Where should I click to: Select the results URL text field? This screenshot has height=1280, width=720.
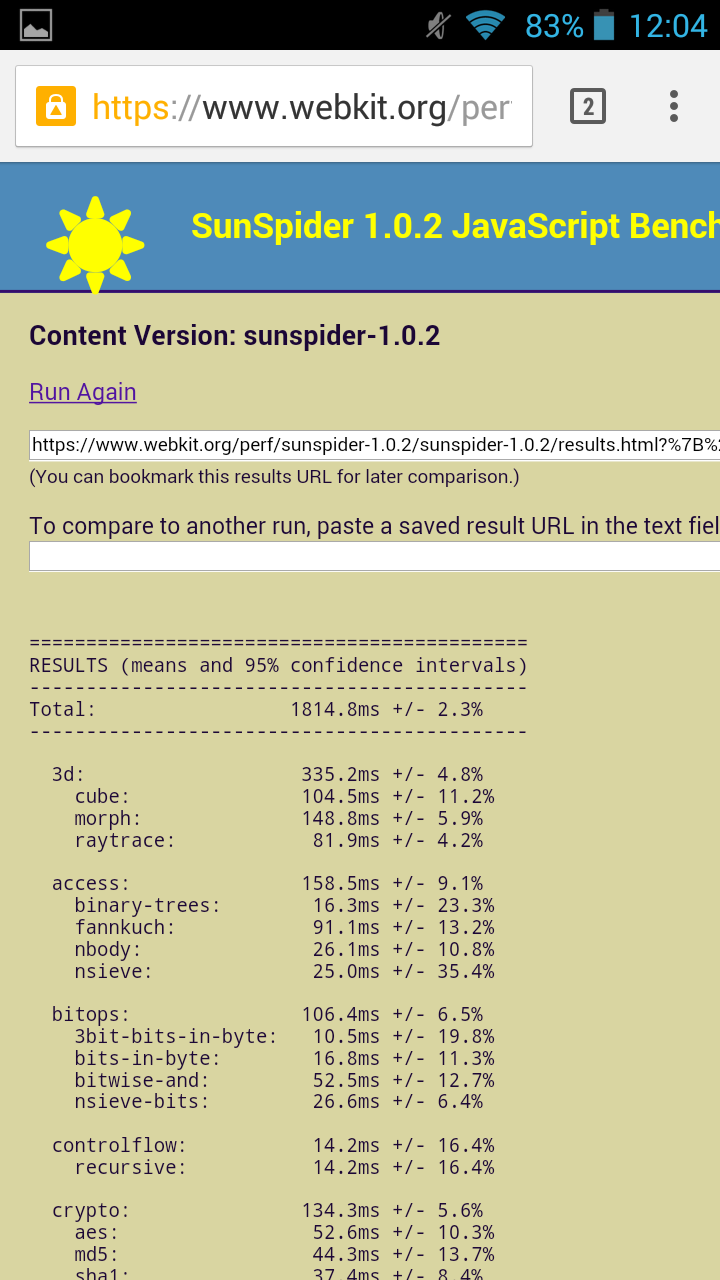coord(375,445)
